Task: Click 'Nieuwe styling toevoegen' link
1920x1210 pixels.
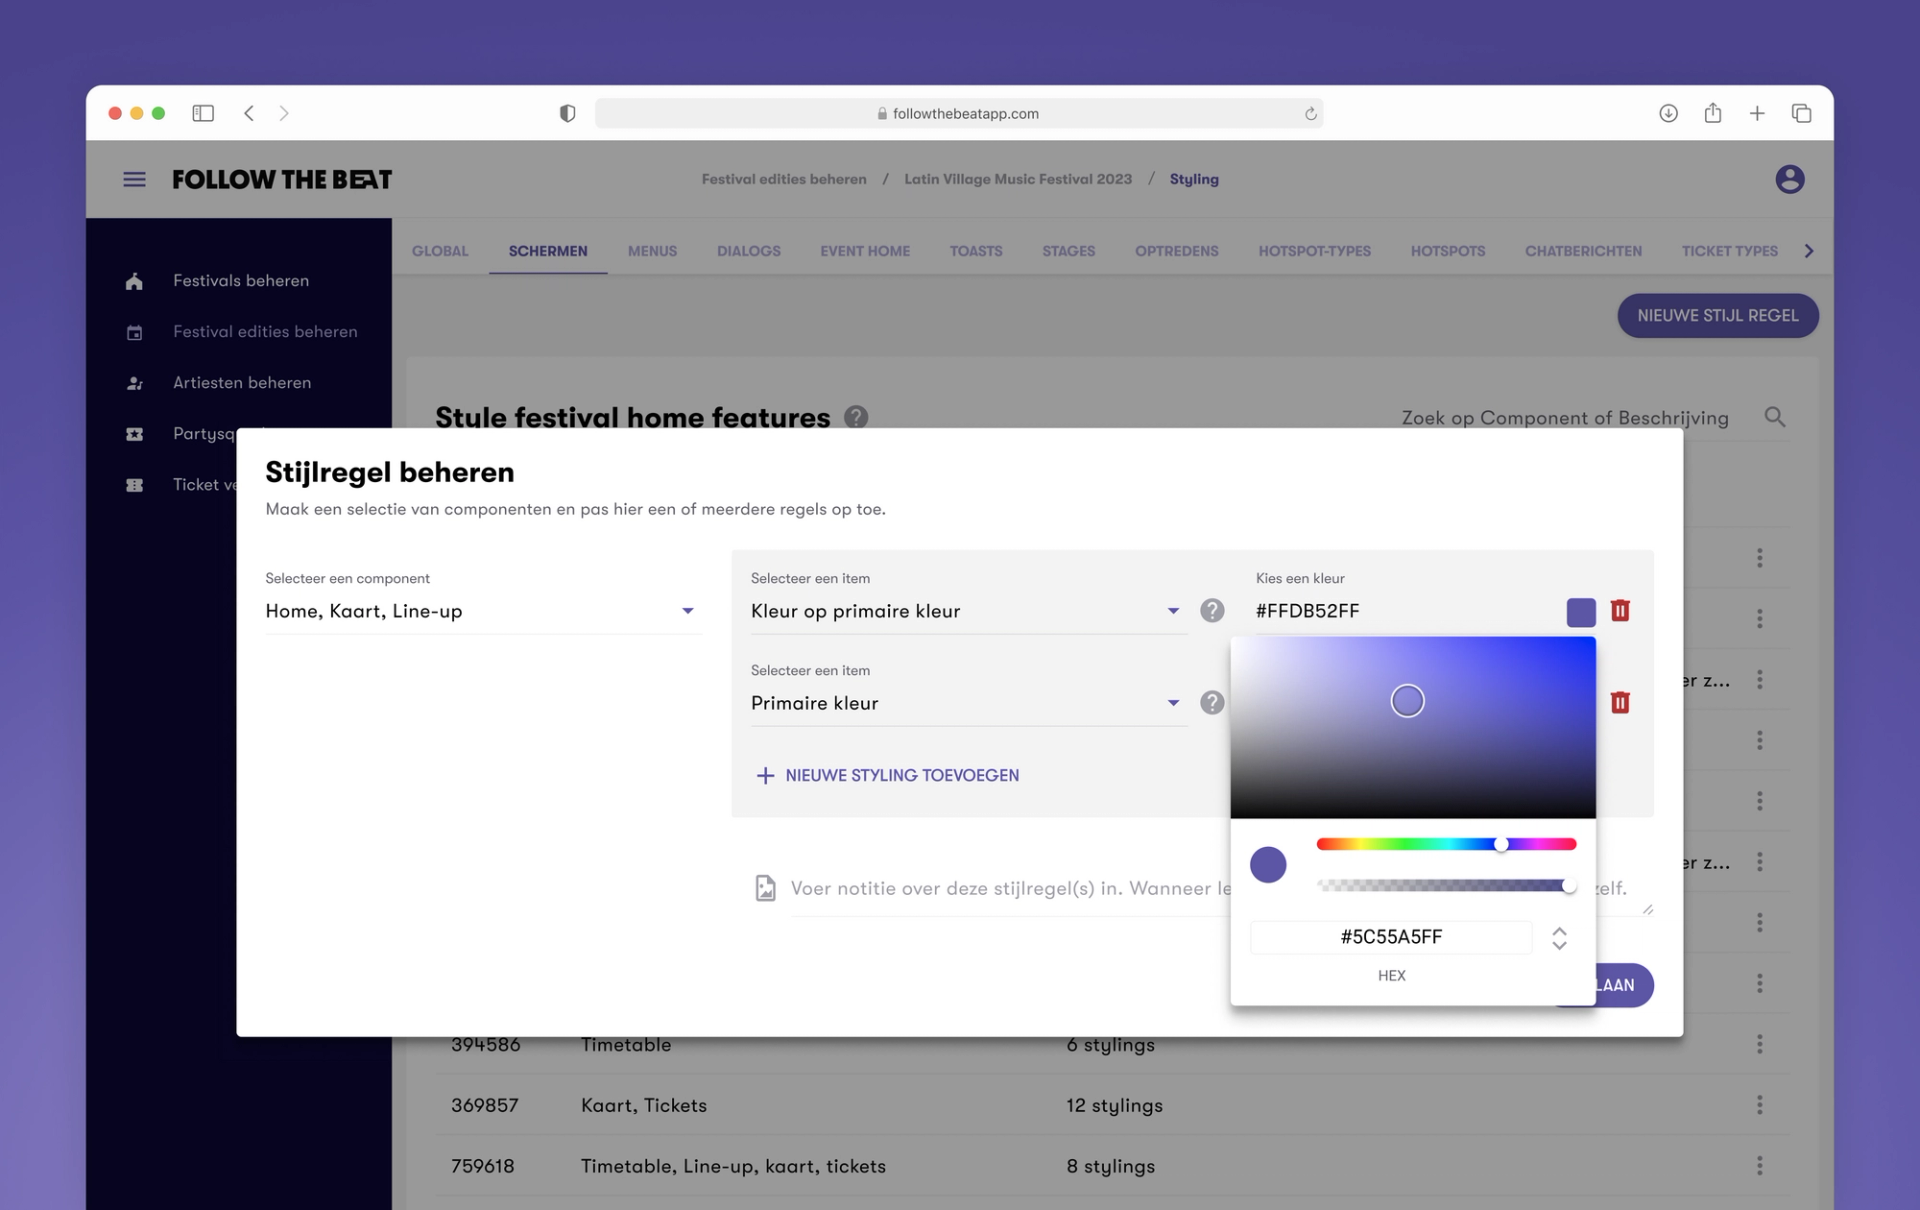Action: [x=888, y=775]
